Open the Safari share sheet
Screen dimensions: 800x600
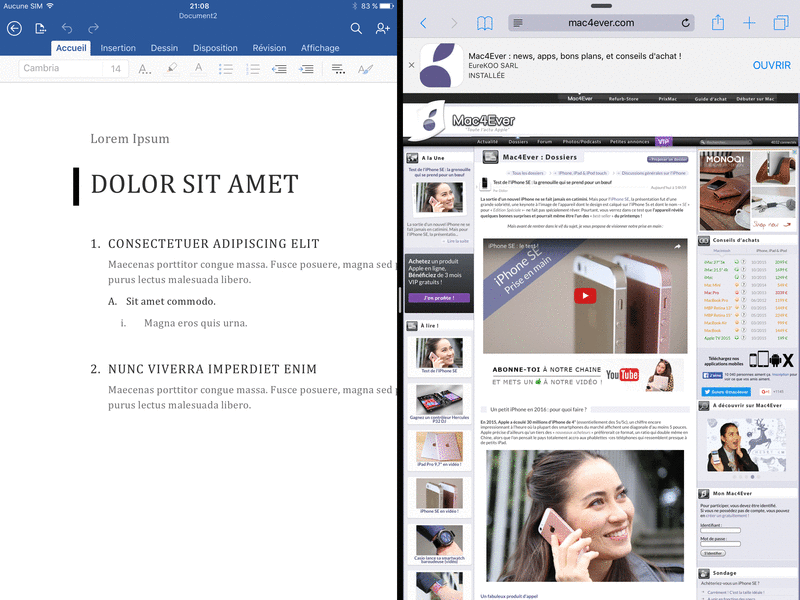click(718, 22)
